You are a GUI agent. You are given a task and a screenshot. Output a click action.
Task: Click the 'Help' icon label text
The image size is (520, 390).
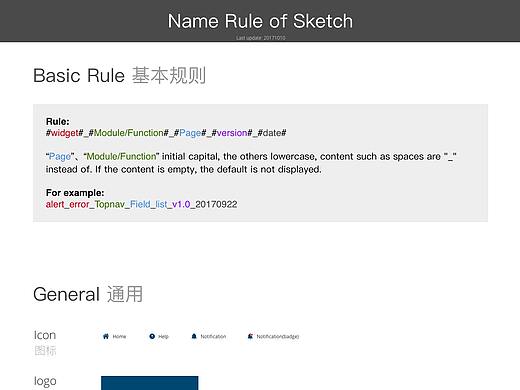pos(163,337)
